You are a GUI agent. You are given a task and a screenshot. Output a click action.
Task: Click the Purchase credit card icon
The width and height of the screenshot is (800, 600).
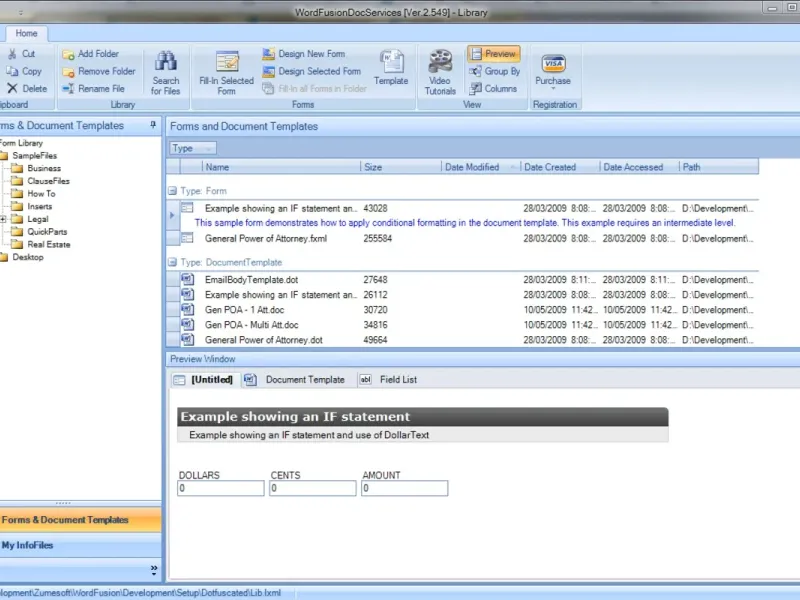click(552, 64)
